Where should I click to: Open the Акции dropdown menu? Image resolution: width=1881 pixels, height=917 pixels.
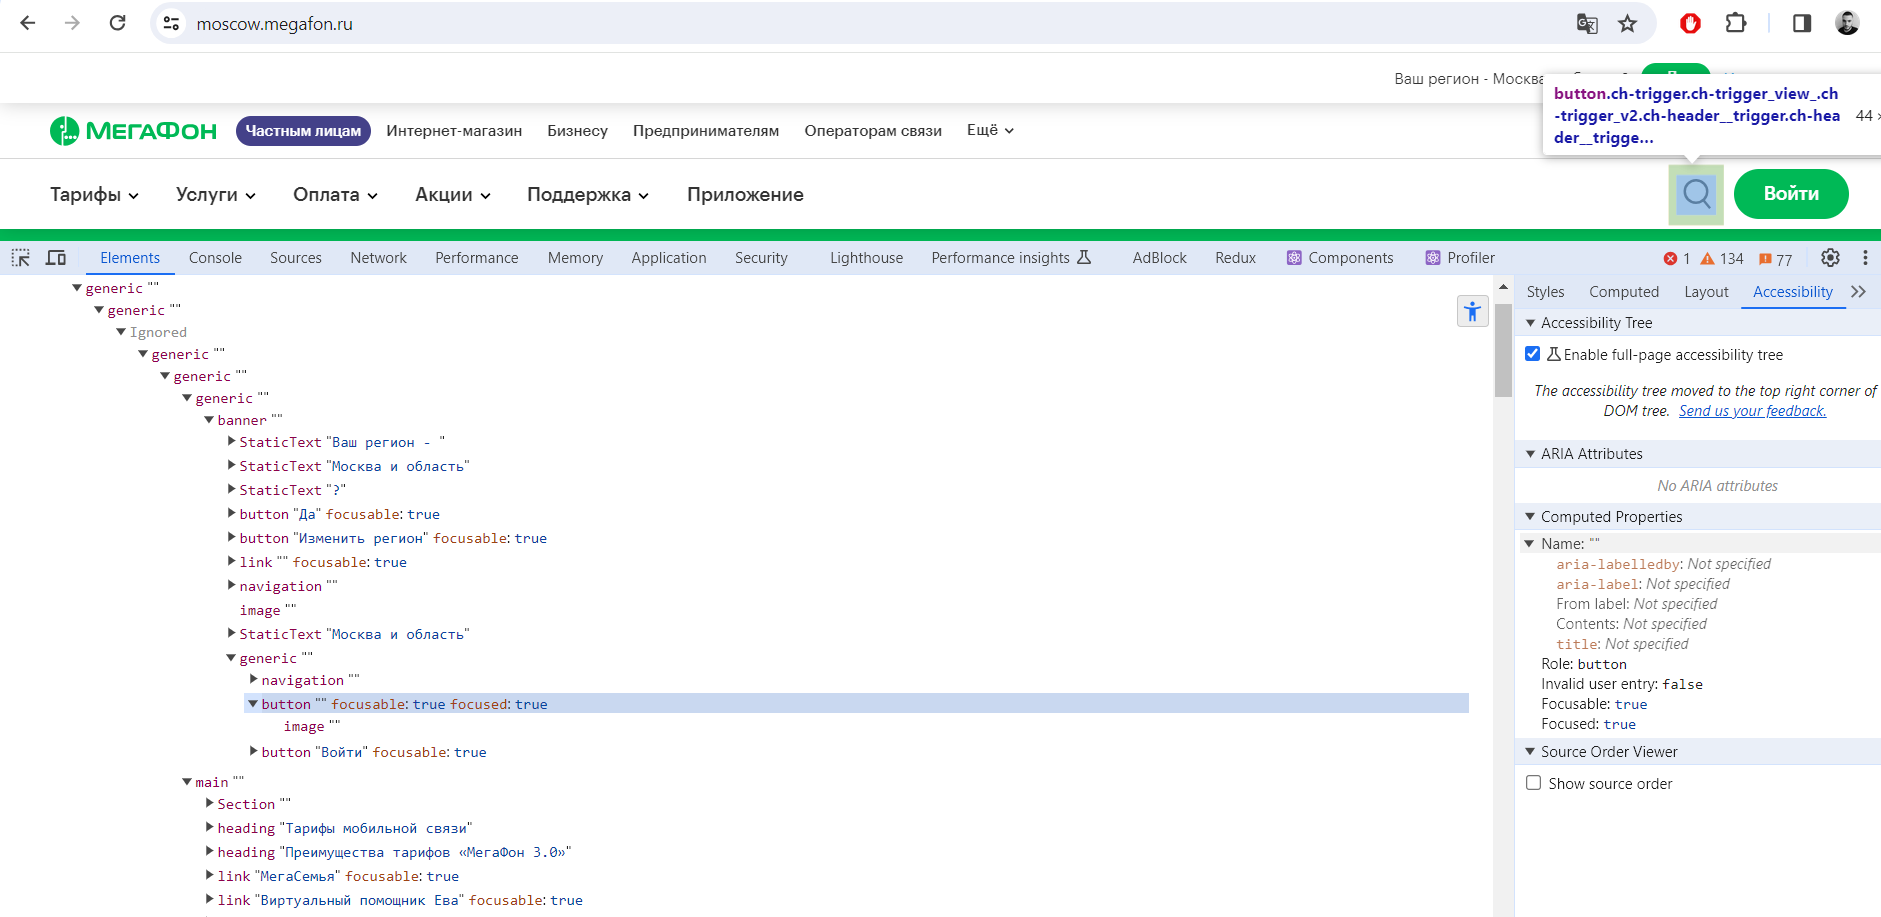pyautogui.click(x=453, y=195)
